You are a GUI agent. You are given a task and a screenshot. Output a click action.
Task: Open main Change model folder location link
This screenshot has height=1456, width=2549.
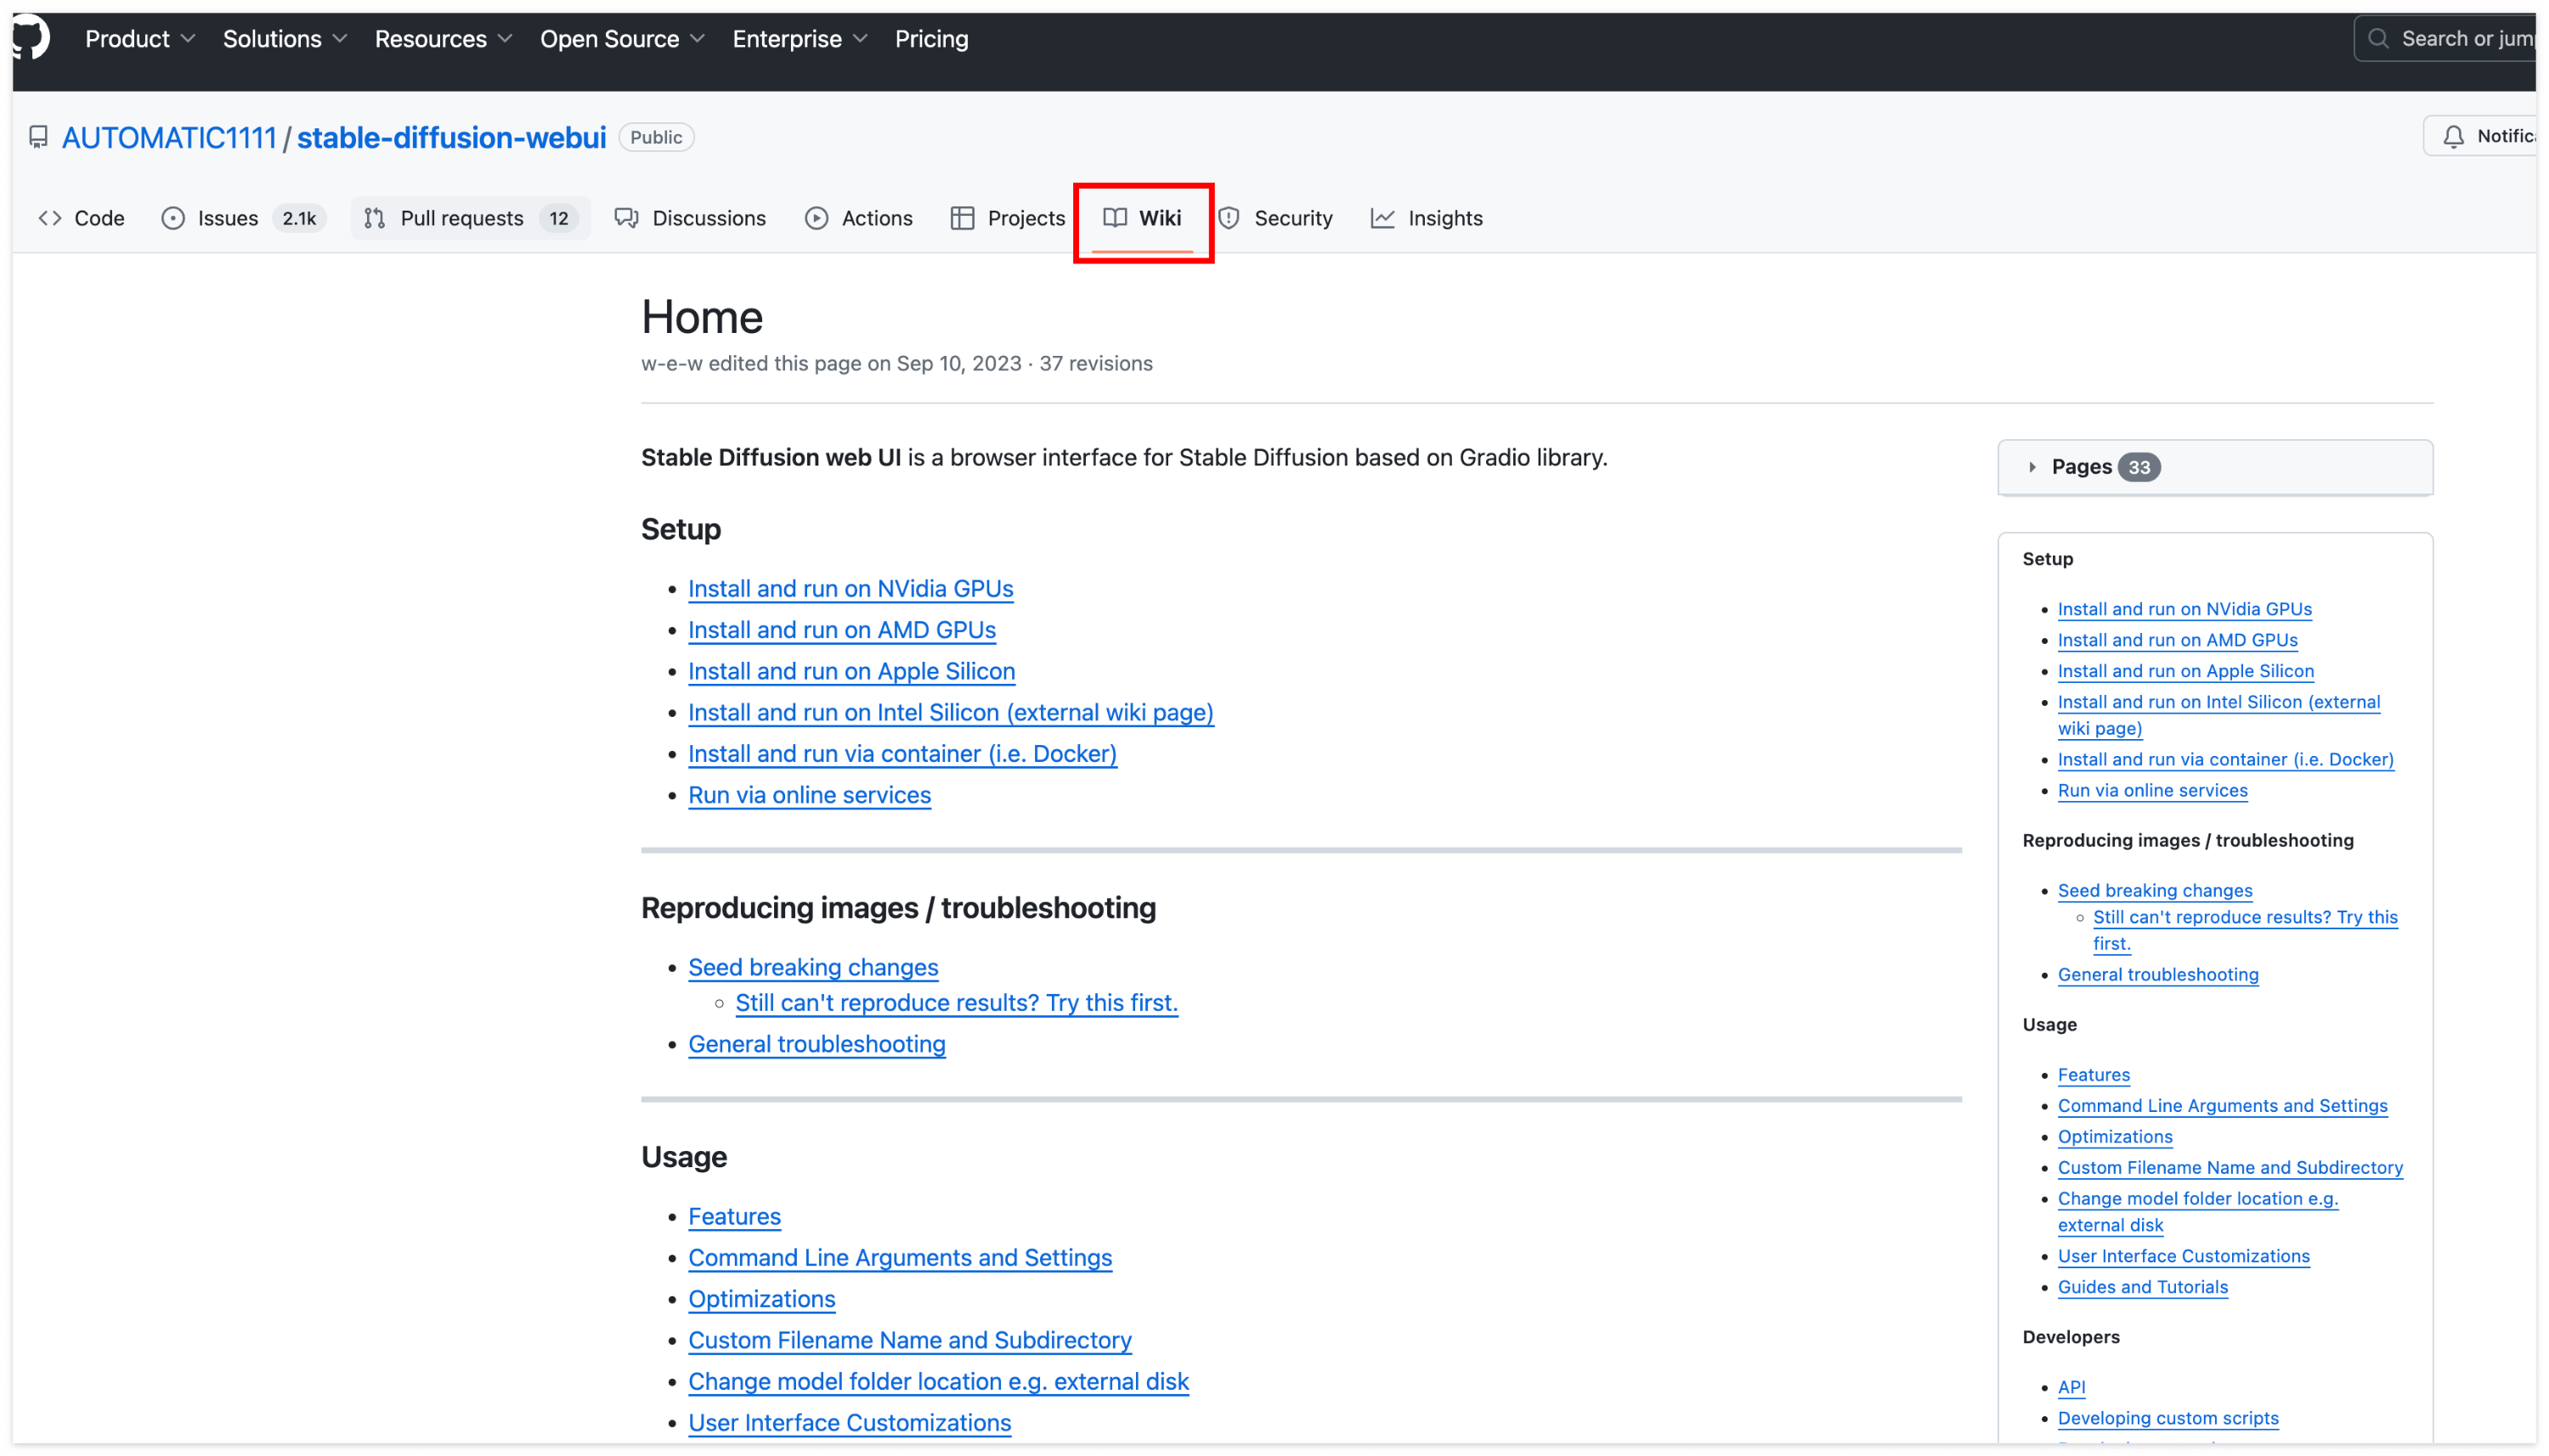point(938,1381)
